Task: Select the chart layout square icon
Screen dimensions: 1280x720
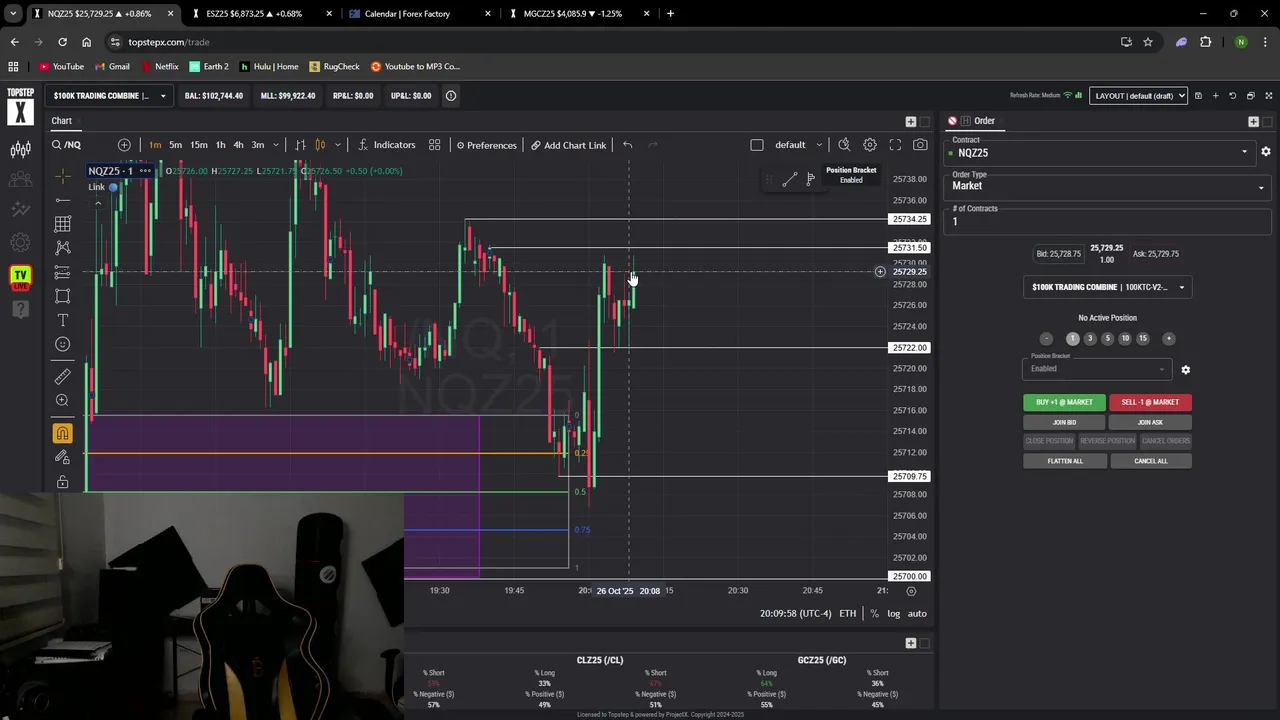Action: [x=757, y=145]
